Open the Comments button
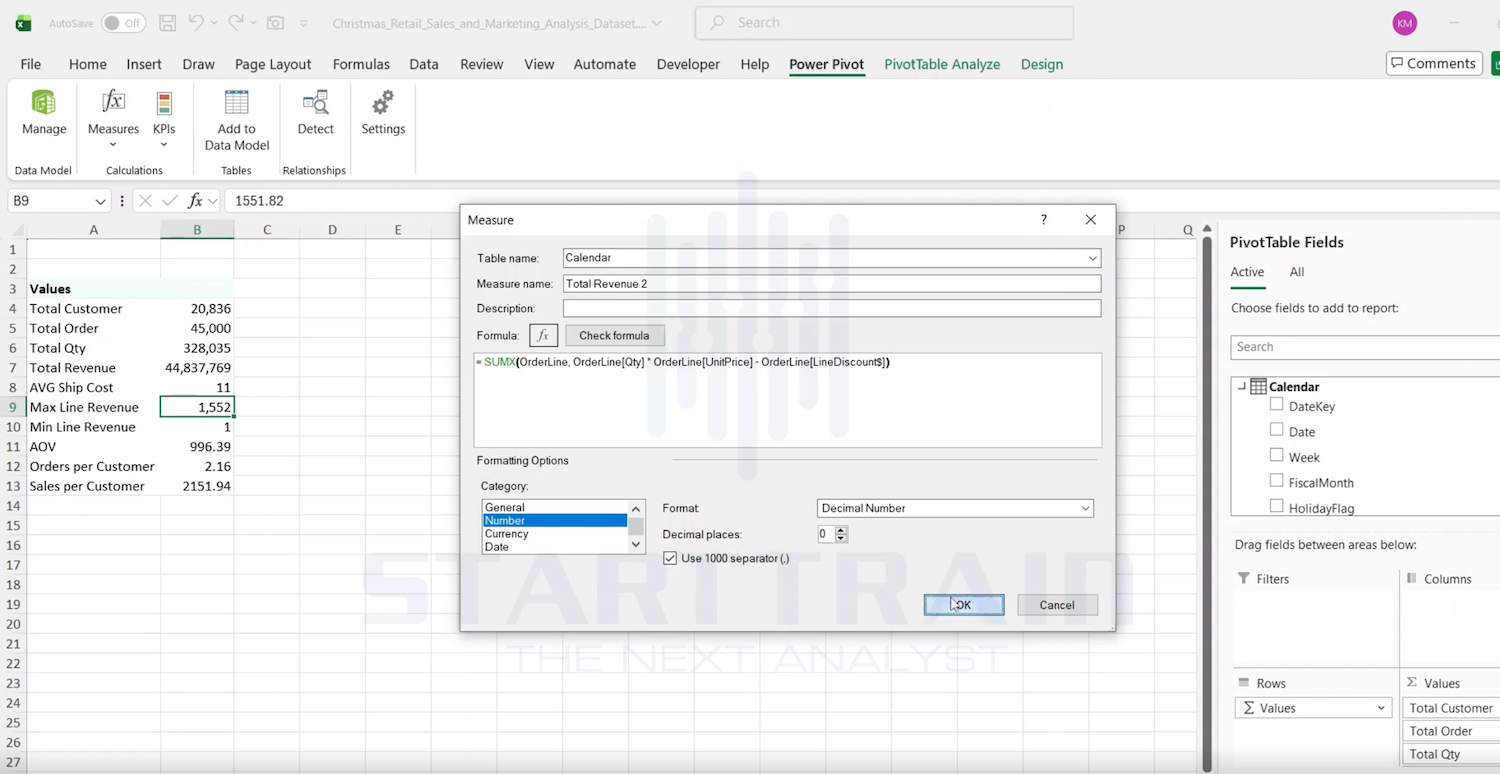Viewport: 1500px width, 774px height. click(1434, 63)
